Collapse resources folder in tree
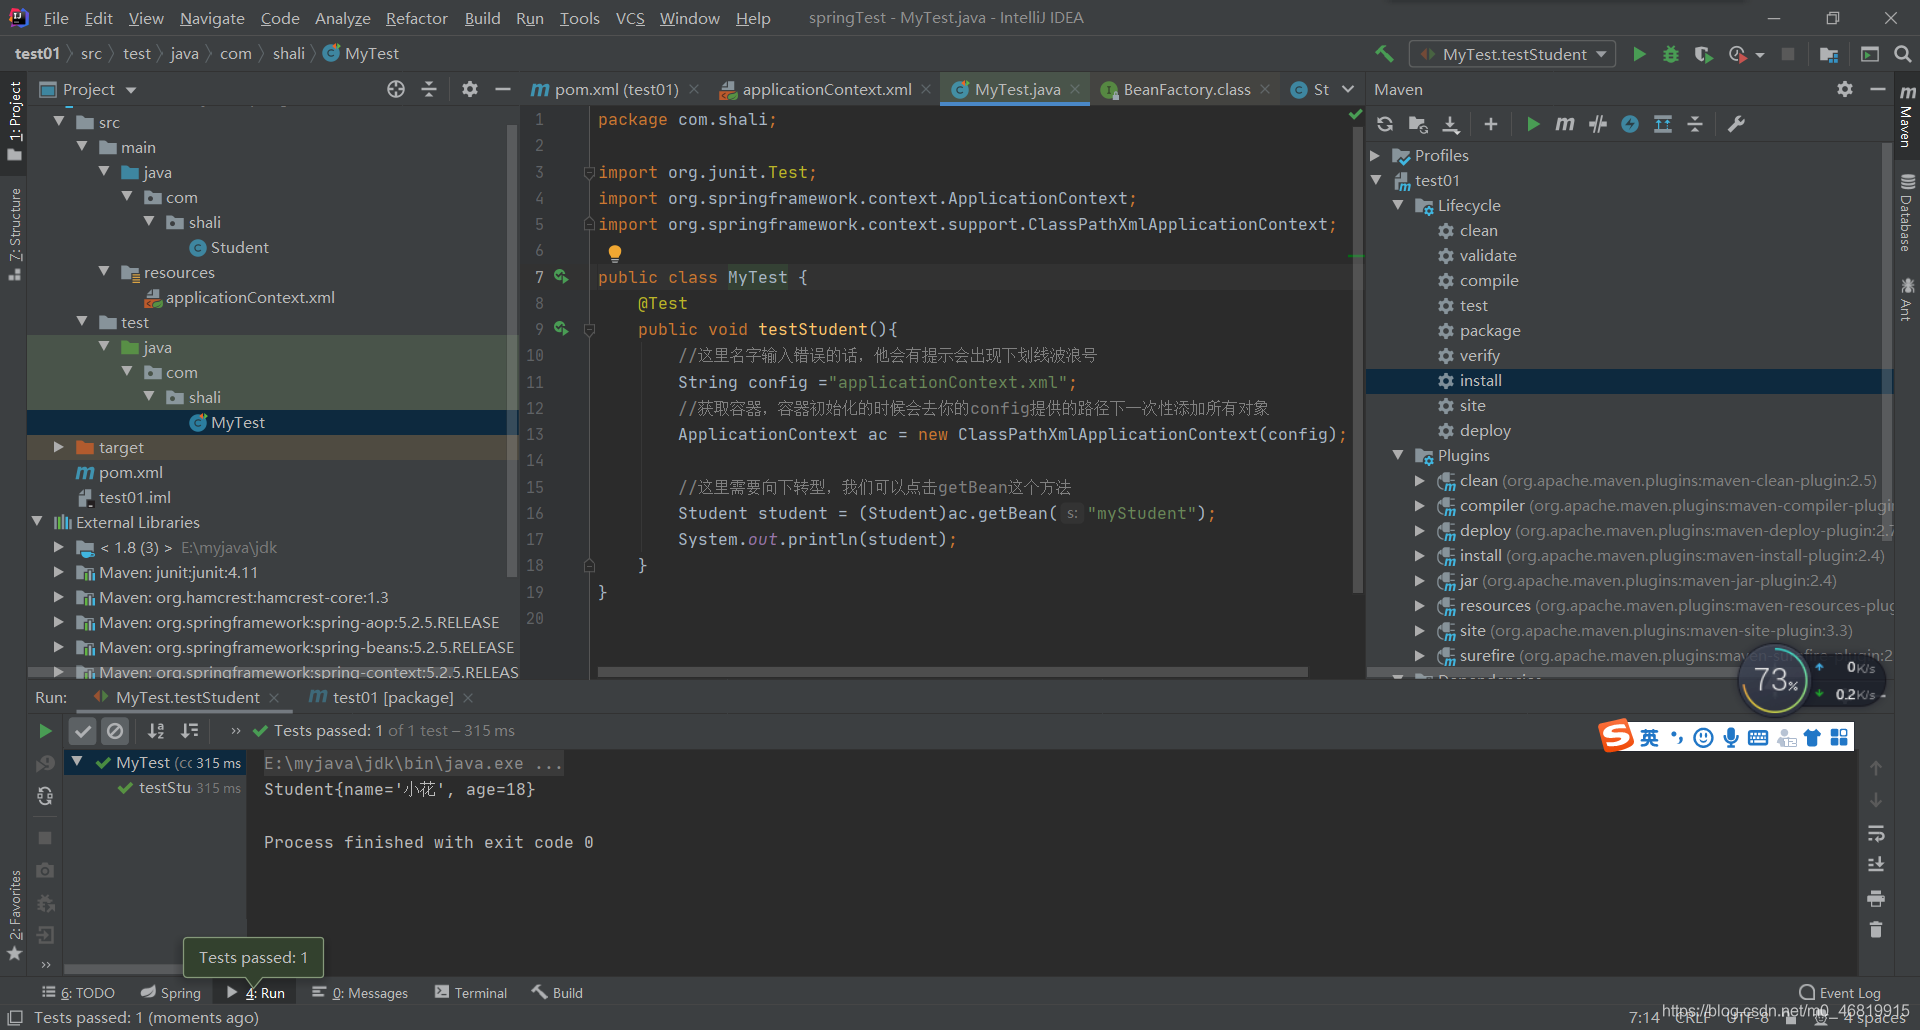Image resolution: width=1920 pixels, height=1030 pixels. pos(104,272)
